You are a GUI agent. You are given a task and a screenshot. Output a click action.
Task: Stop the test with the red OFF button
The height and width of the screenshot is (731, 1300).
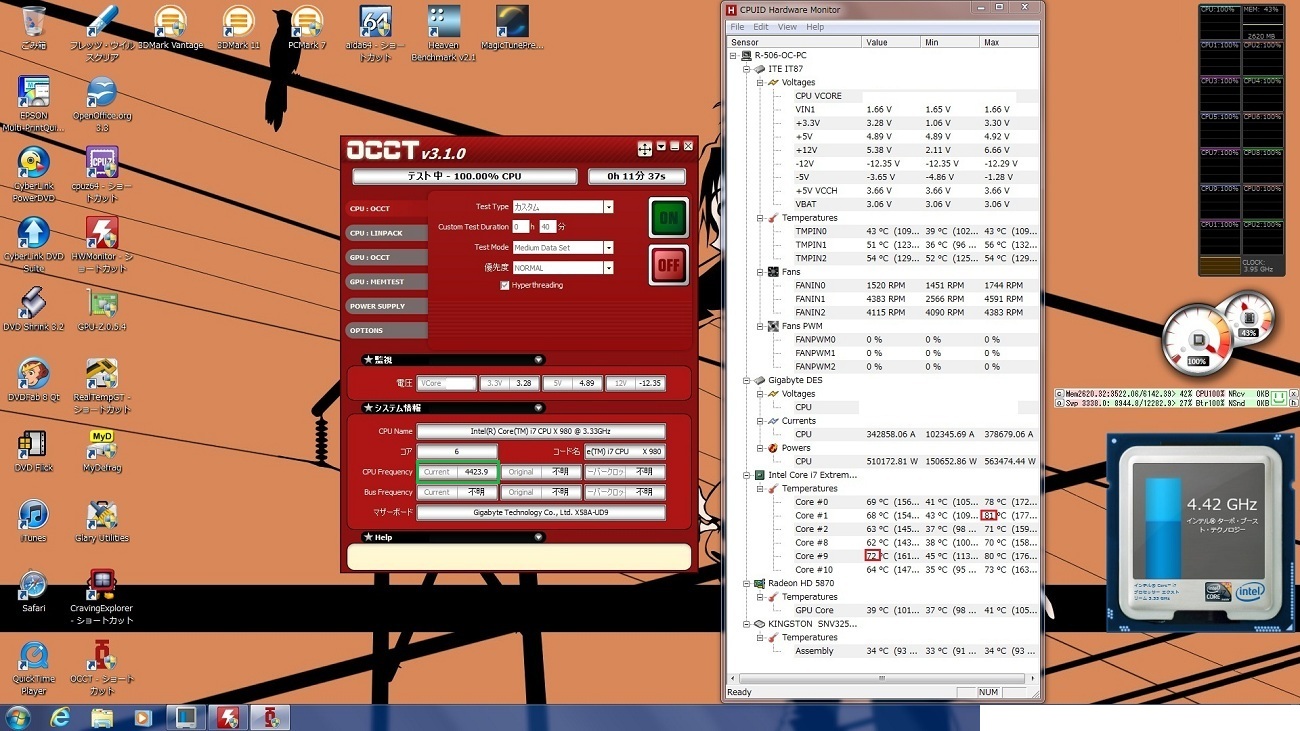pyautogui.click(x=668, y=265)
